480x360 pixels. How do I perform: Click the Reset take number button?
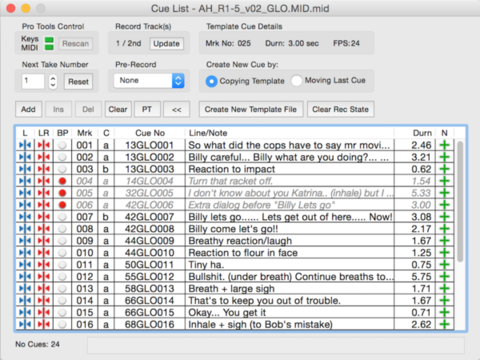pyautogui.click(x=78, y=82)
